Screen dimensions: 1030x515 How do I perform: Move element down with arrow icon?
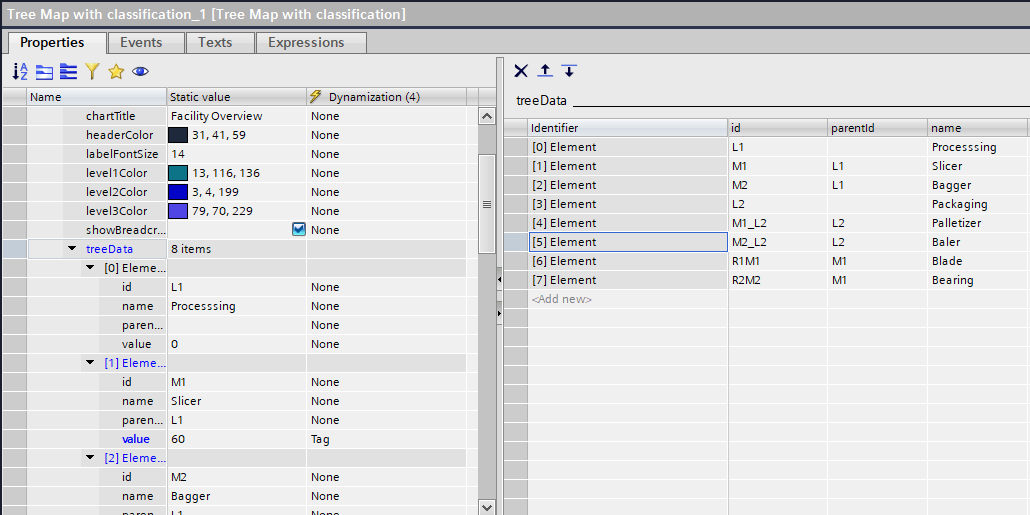(x=570, y=71)
